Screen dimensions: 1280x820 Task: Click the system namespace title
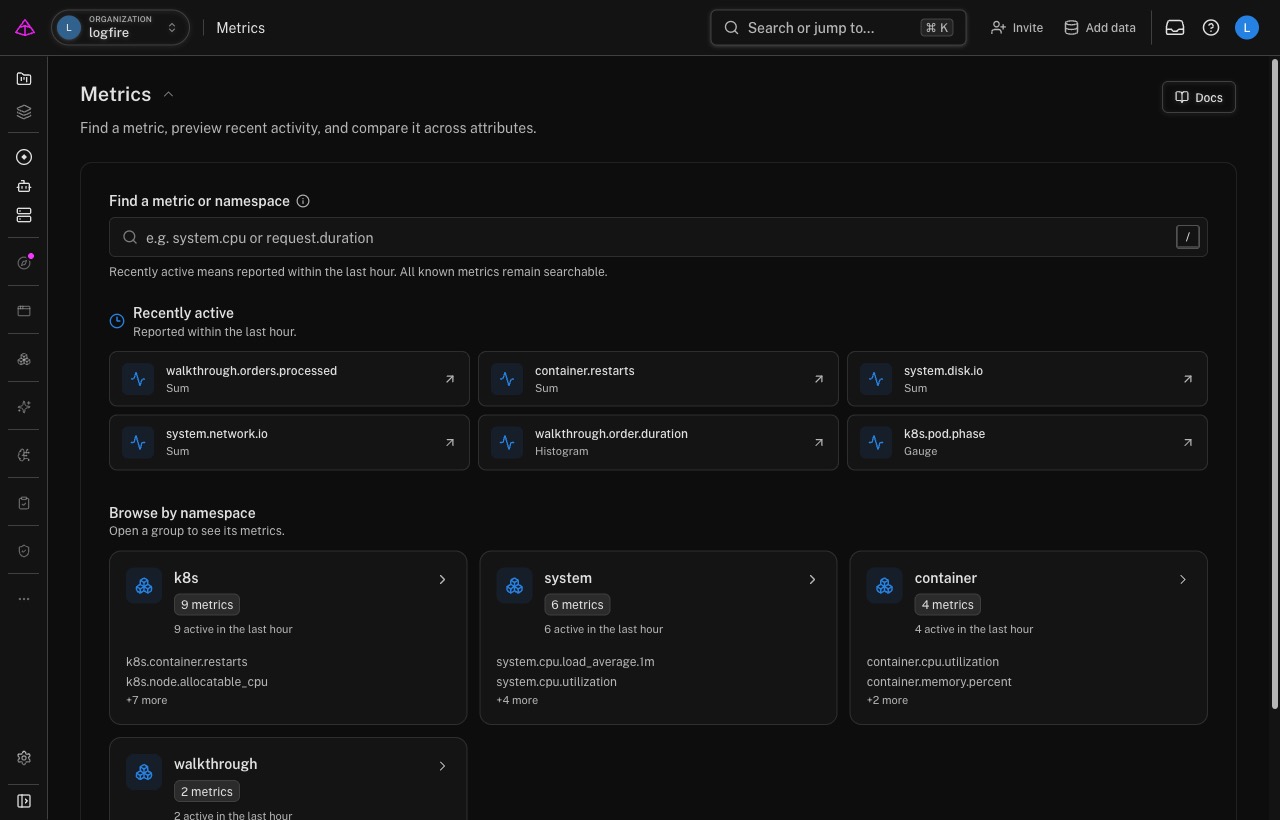[568, 578]
